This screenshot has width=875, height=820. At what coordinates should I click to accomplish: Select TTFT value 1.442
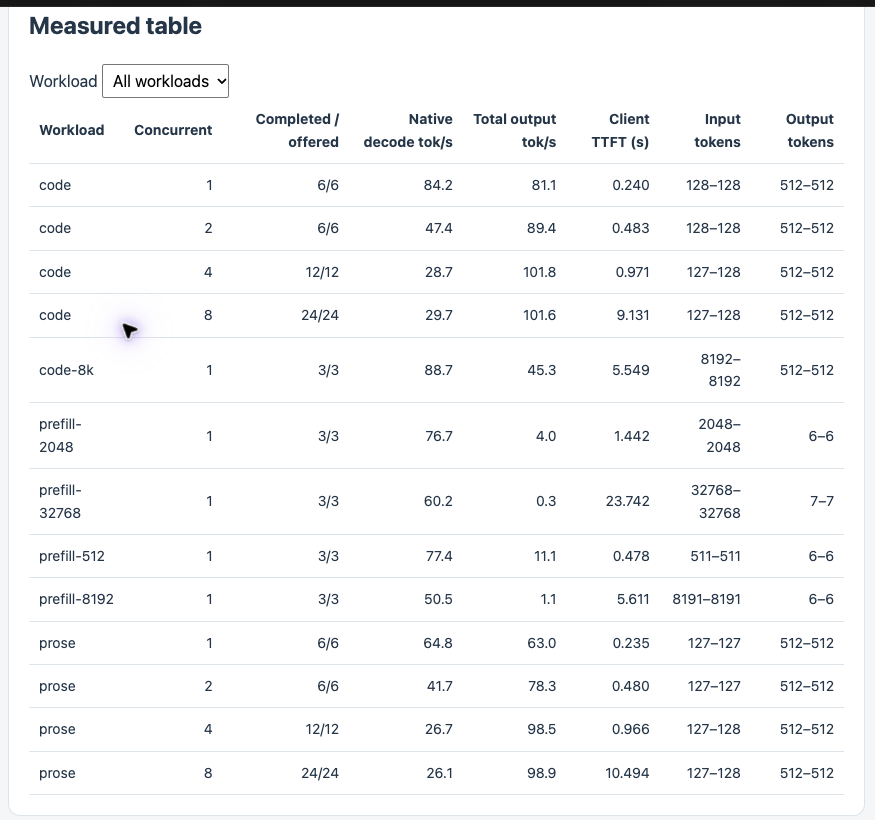pyautogui.click(x=632, y=436)
